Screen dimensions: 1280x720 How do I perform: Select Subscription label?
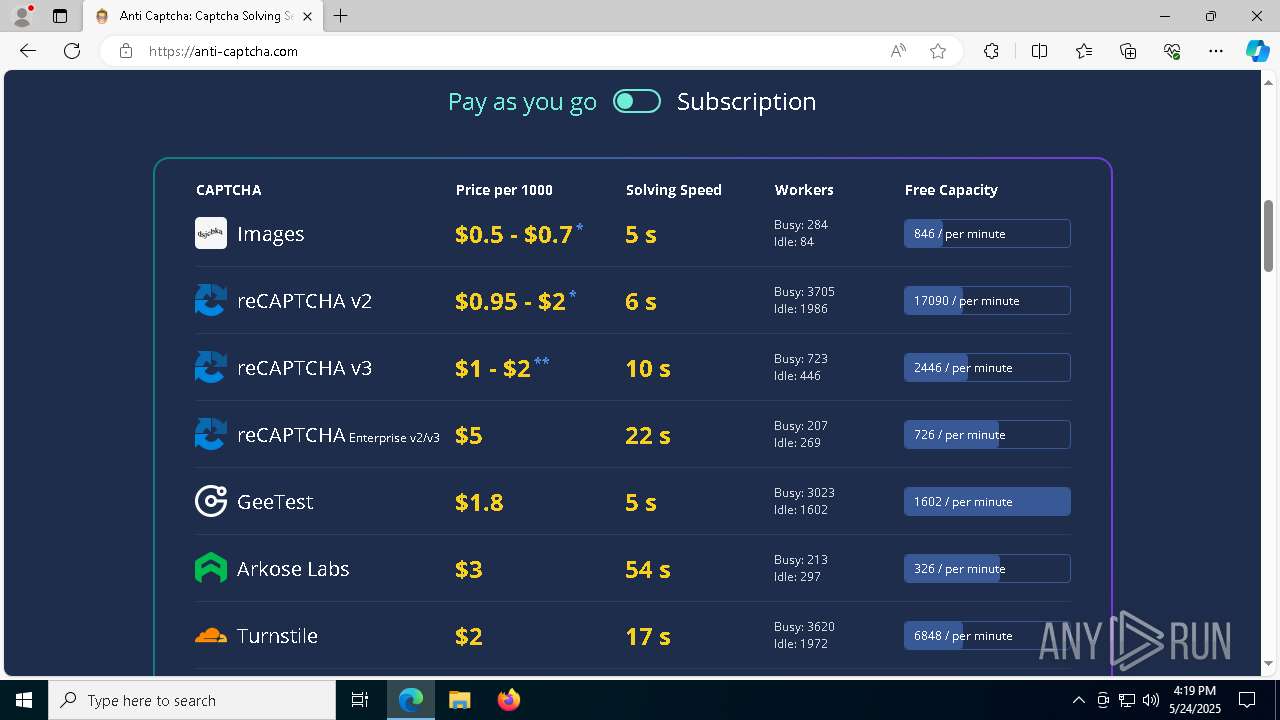[746, 102]
